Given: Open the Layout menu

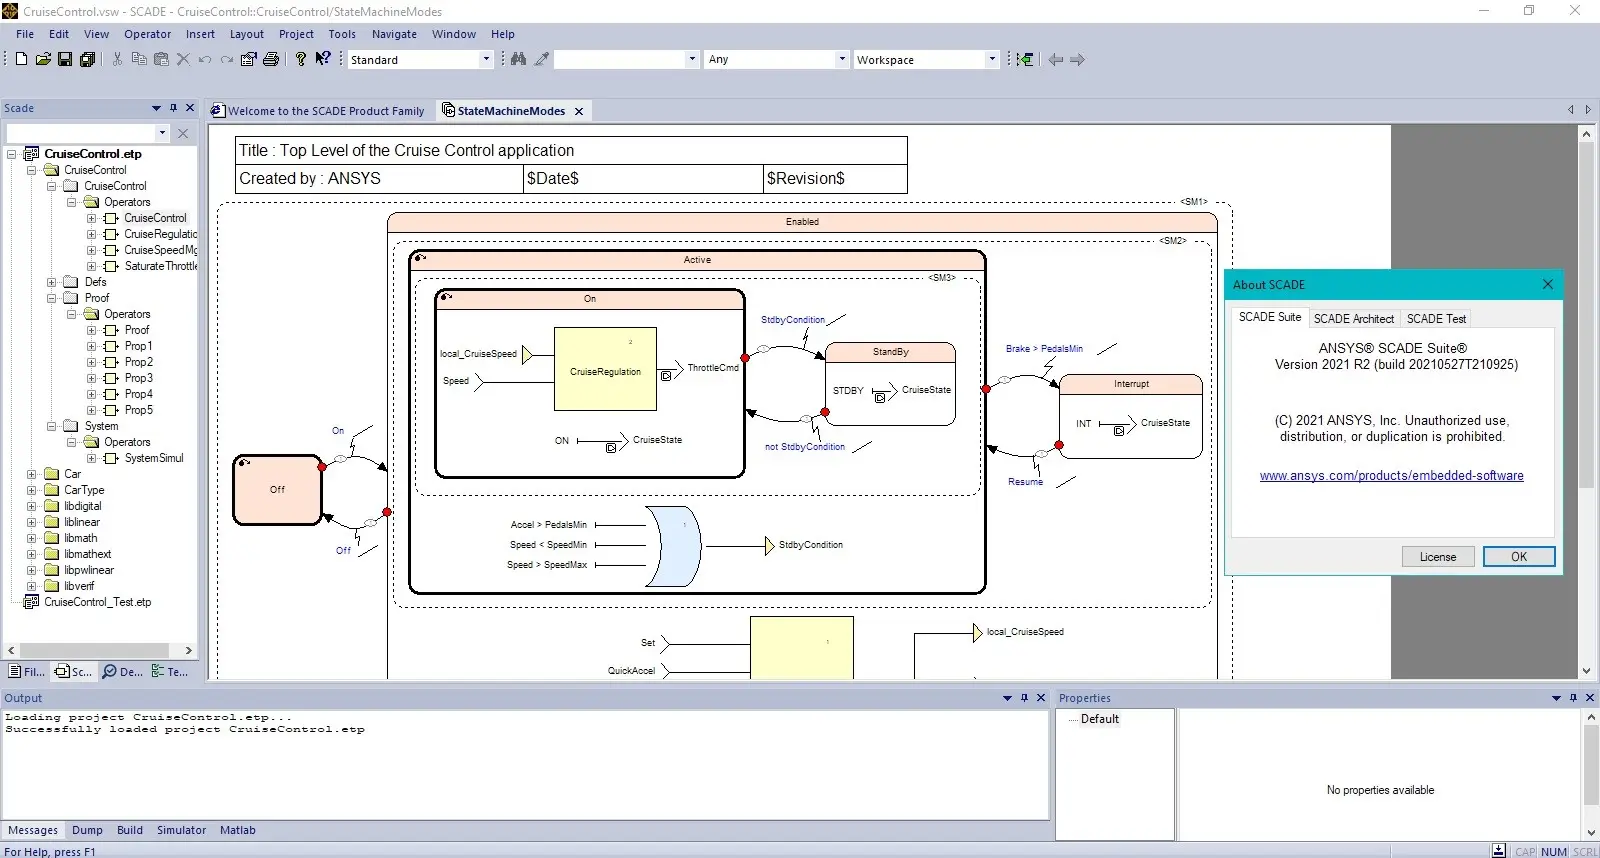Looking at the screenshot, I should (247, 34).
